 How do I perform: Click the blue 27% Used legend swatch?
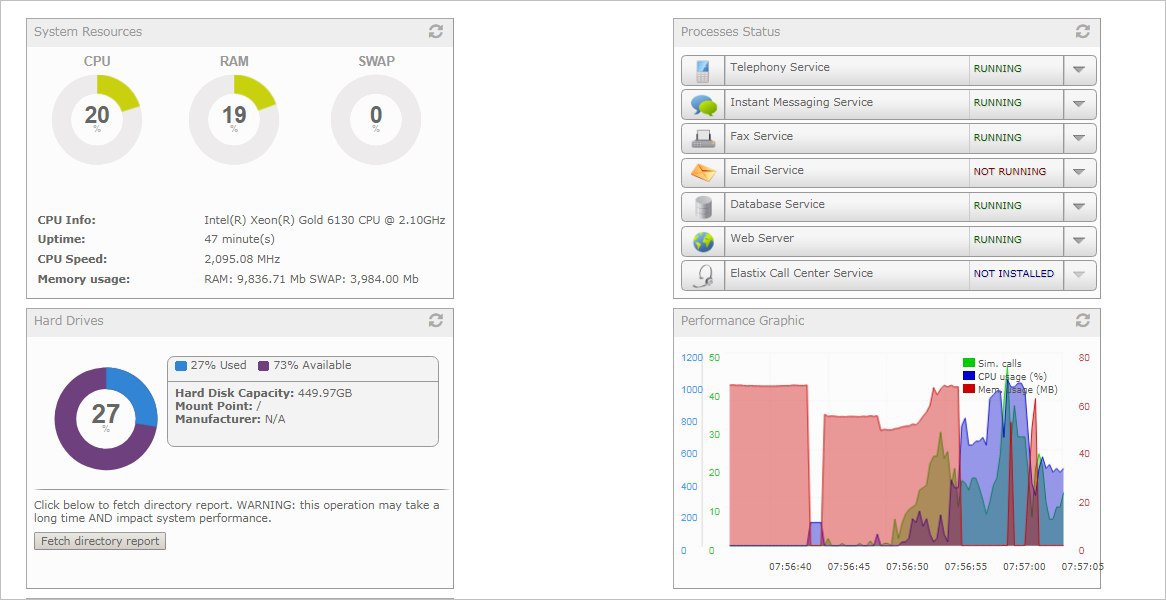(181, 366)
